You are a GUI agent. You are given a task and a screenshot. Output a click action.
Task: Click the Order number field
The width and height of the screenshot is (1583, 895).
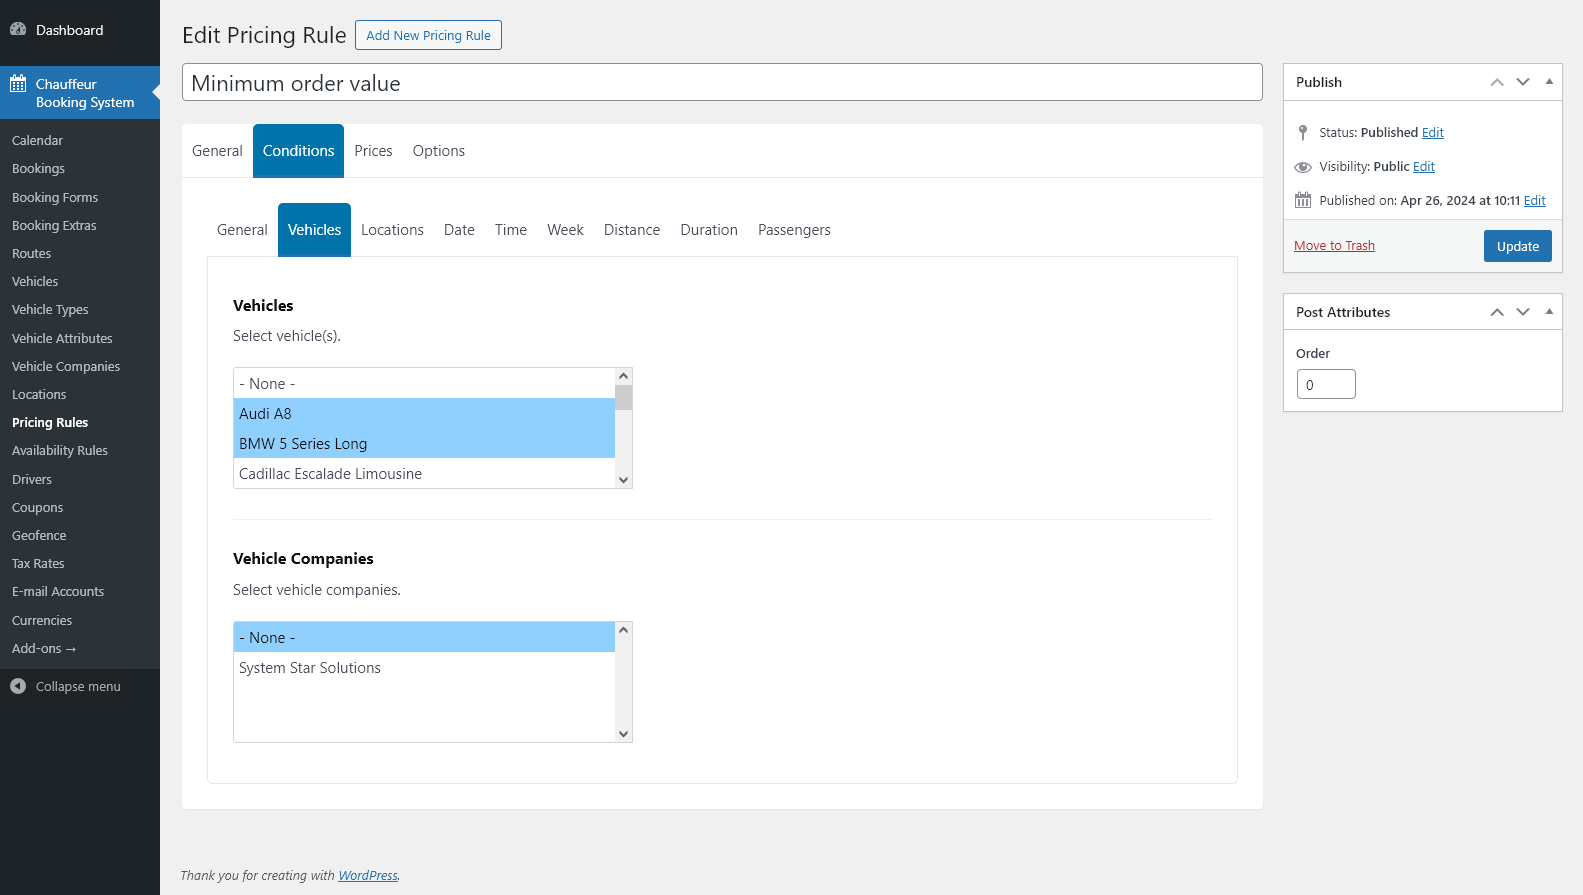(1326, 385)
